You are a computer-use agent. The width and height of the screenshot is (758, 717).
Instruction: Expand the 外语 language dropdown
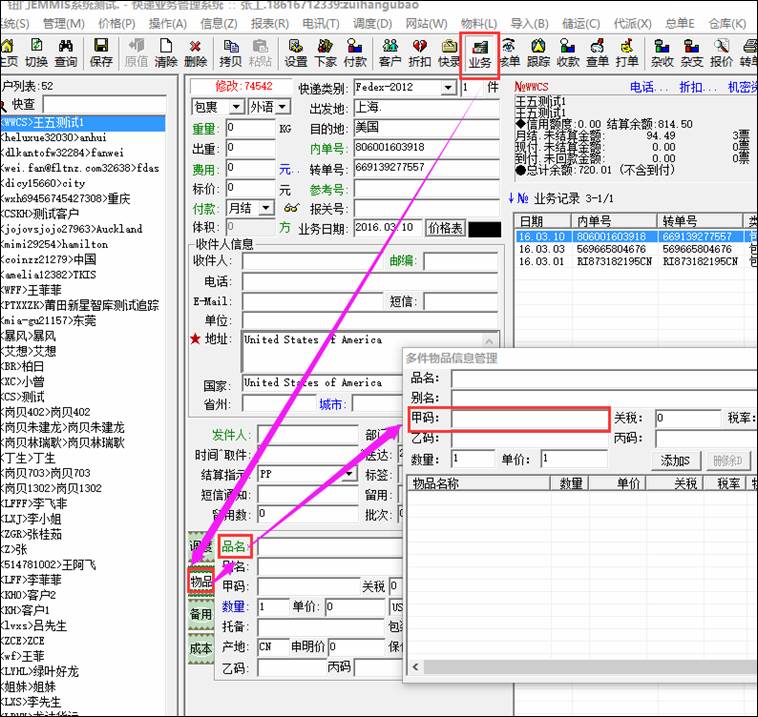[283, 107]
